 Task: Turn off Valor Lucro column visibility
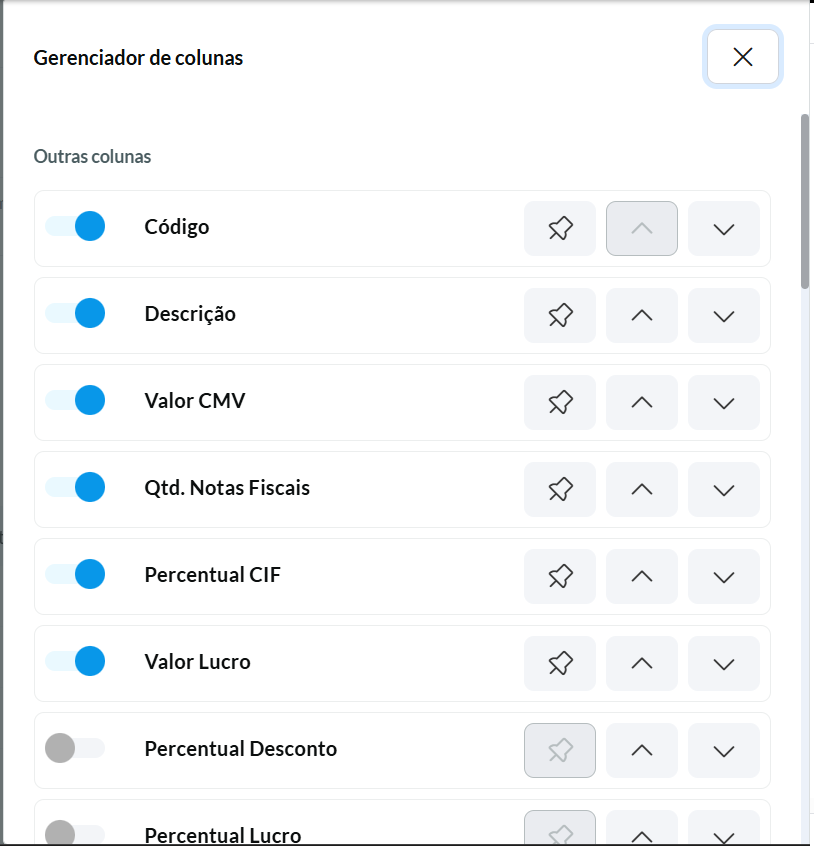point(75,661)
